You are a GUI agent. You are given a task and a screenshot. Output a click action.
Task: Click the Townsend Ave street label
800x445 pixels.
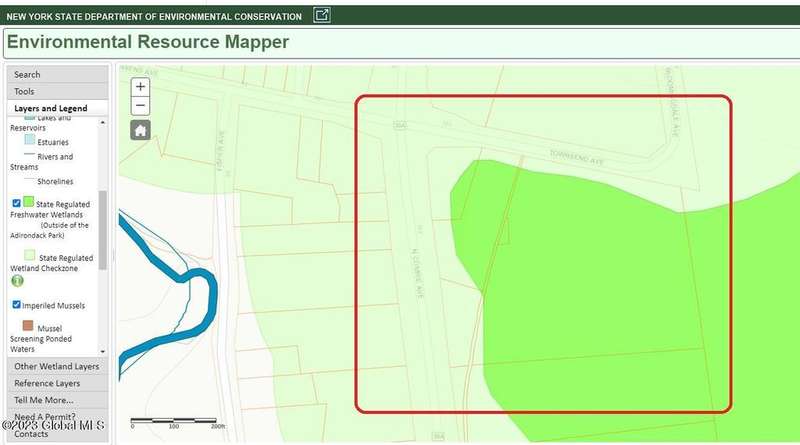577,158
